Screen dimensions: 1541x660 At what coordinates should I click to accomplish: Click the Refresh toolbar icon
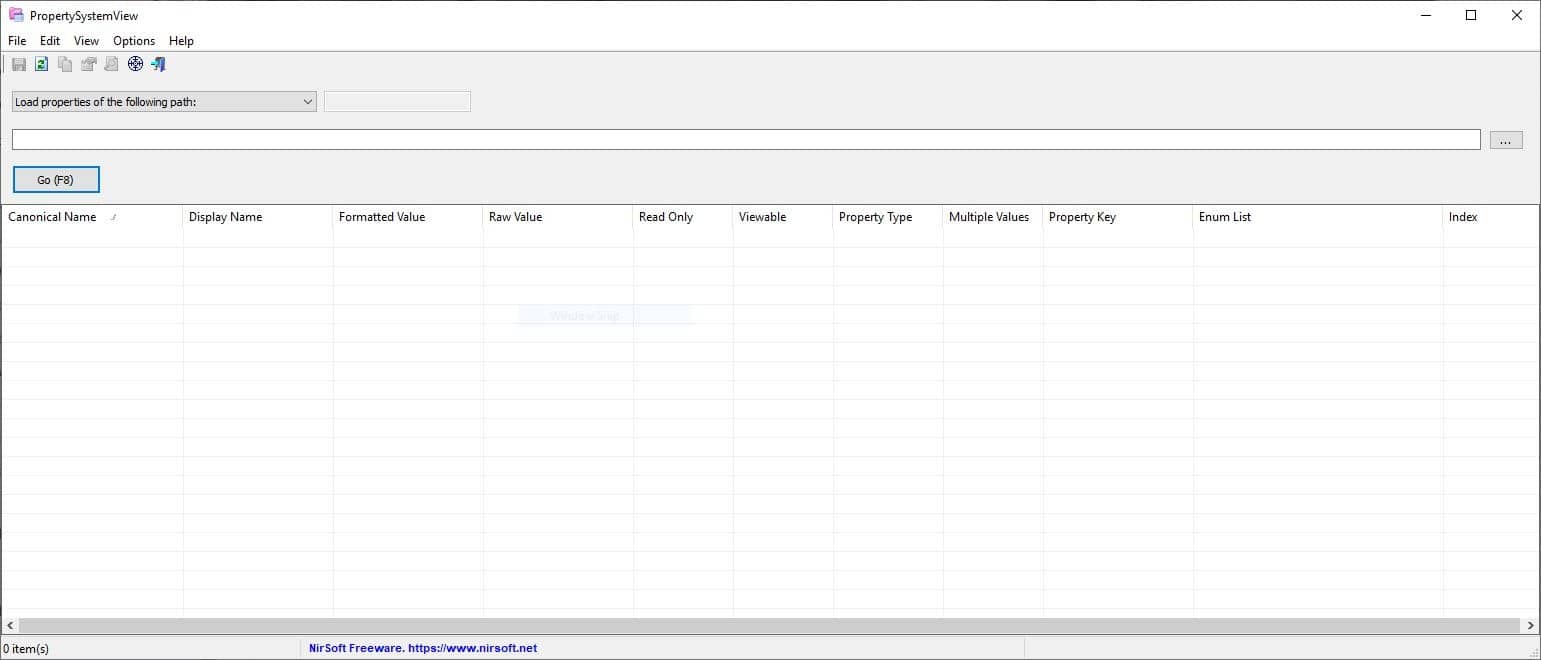pyautogui.click(x=40, y=63)
